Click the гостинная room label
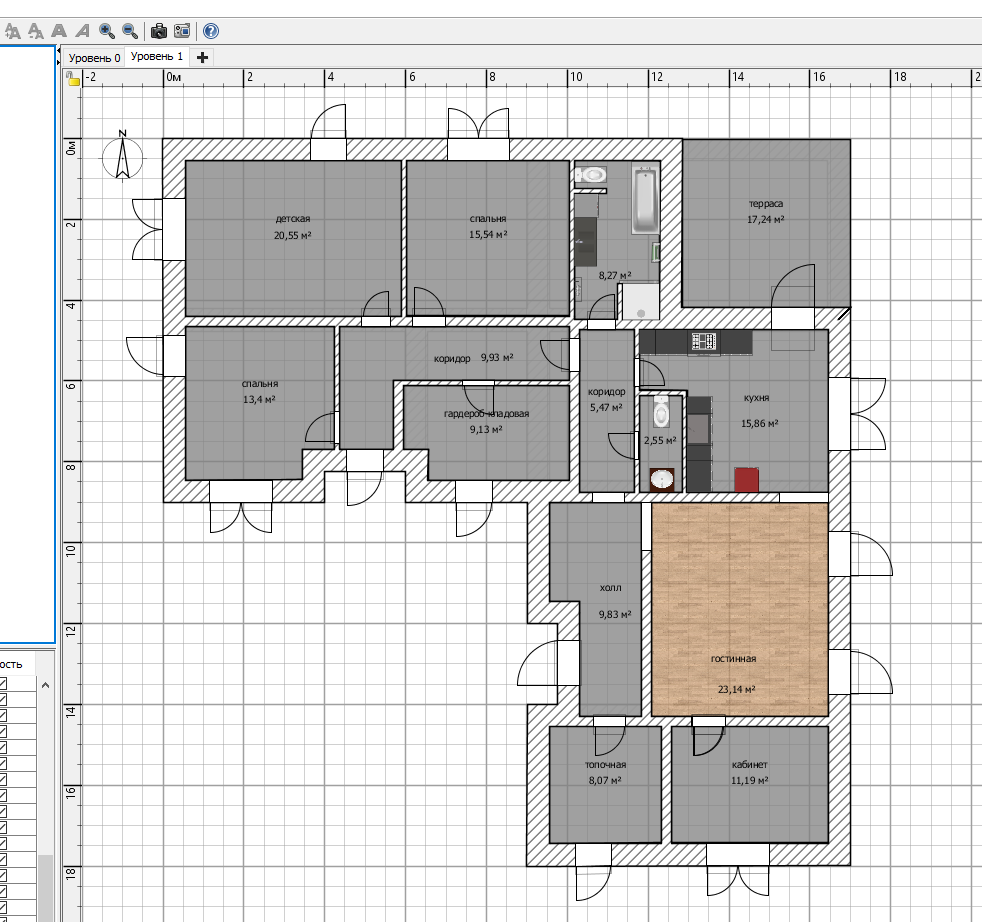The height and width of the screenshot is (922, 982). point(733,658)
